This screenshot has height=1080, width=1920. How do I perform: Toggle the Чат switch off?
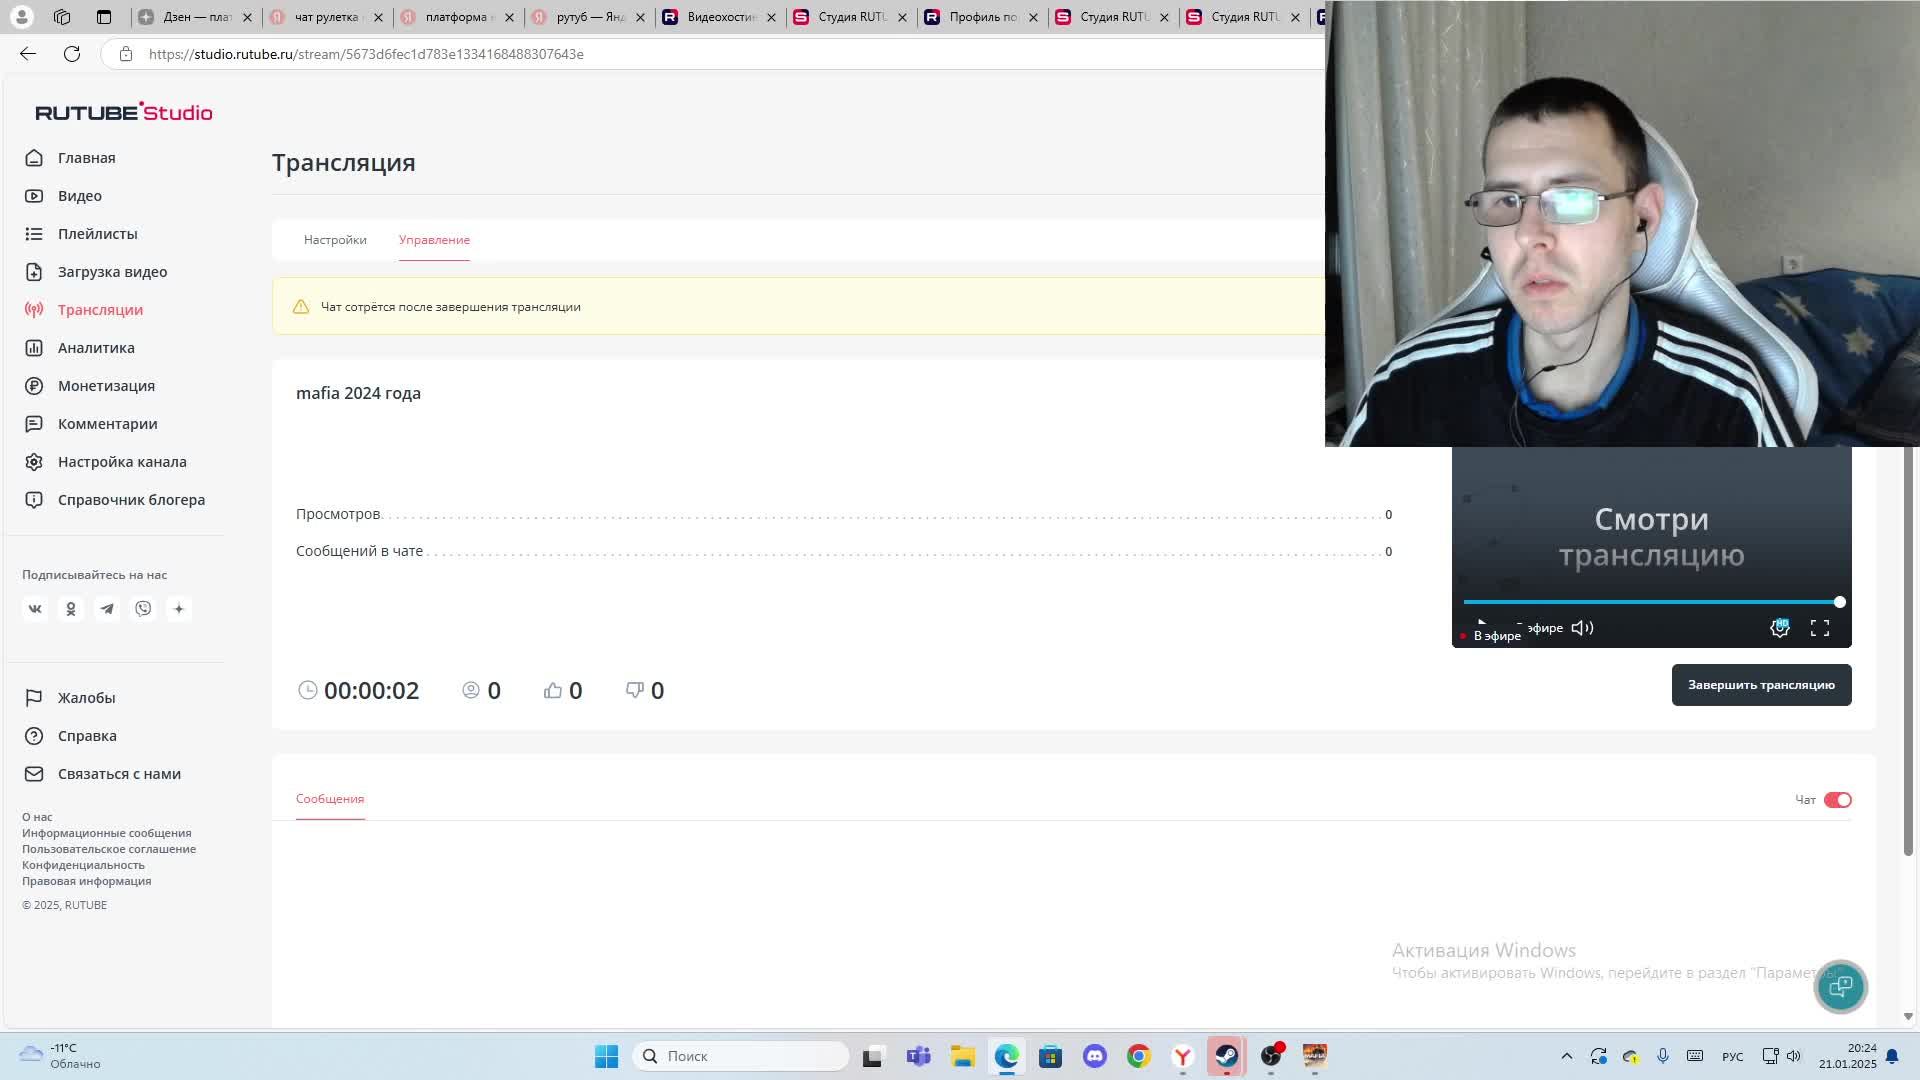tap(1837, 800)
